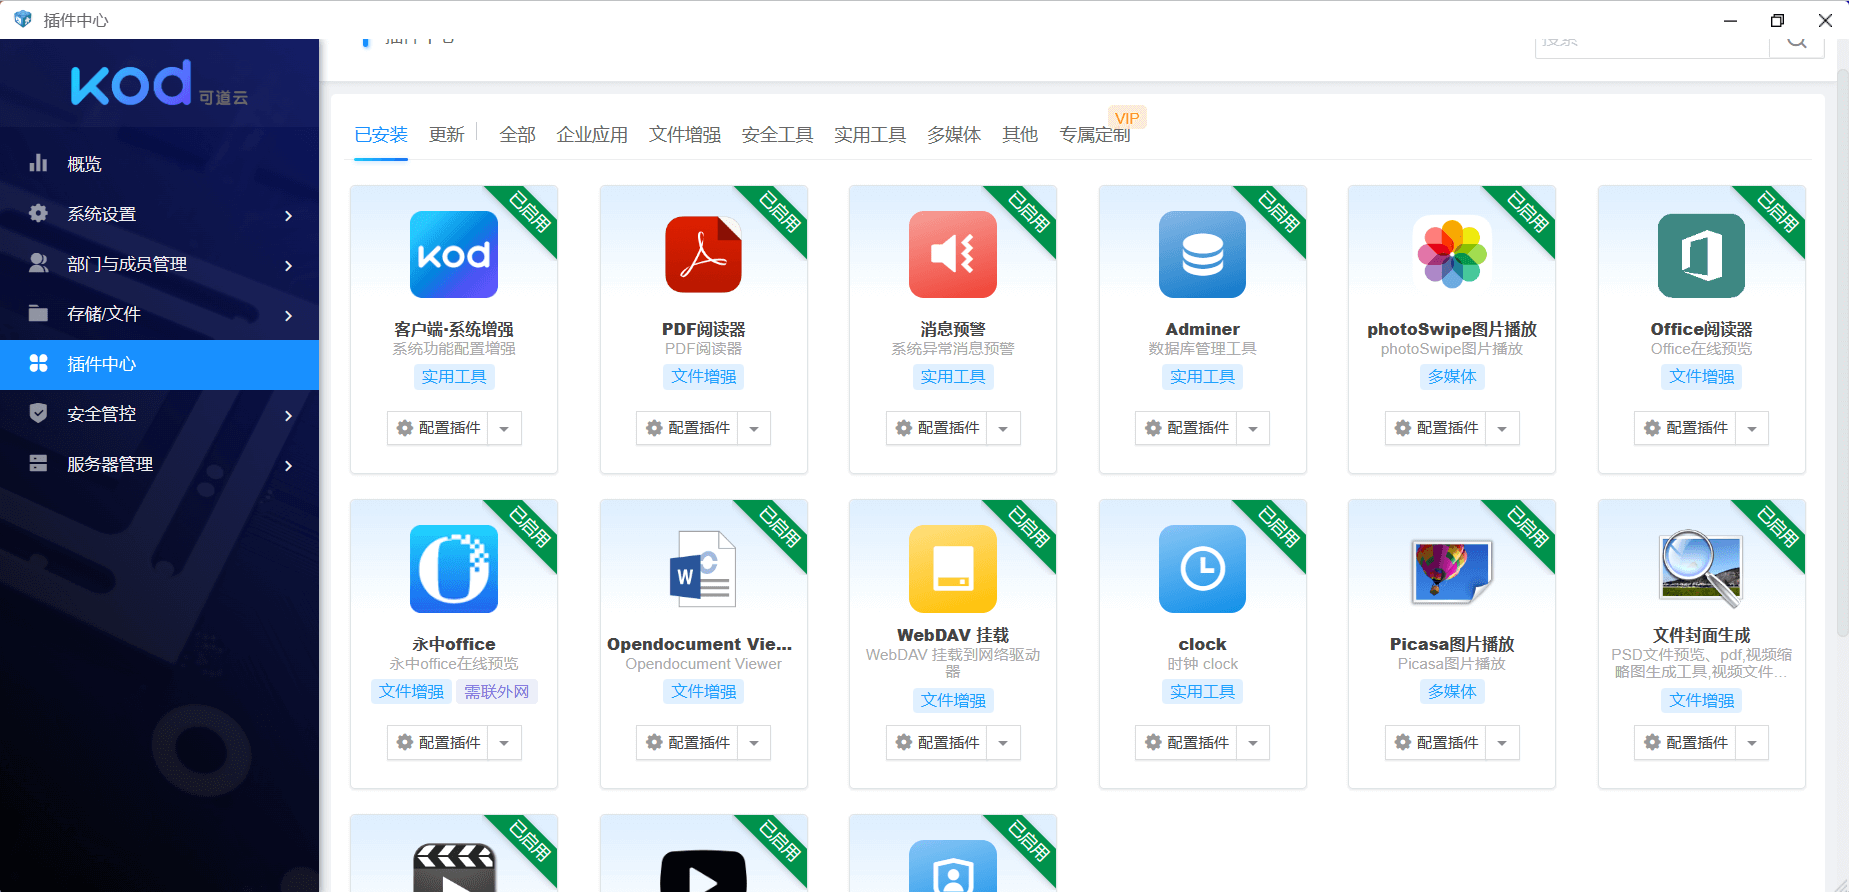Click the 消息预警 speaker icon

pyautogui.click(x=953, y=254)
